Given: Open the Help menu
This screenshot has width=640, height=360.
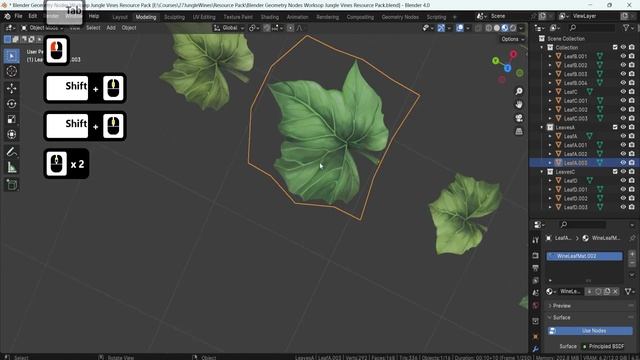Looking at the screenshot, I should coord(94,16).
